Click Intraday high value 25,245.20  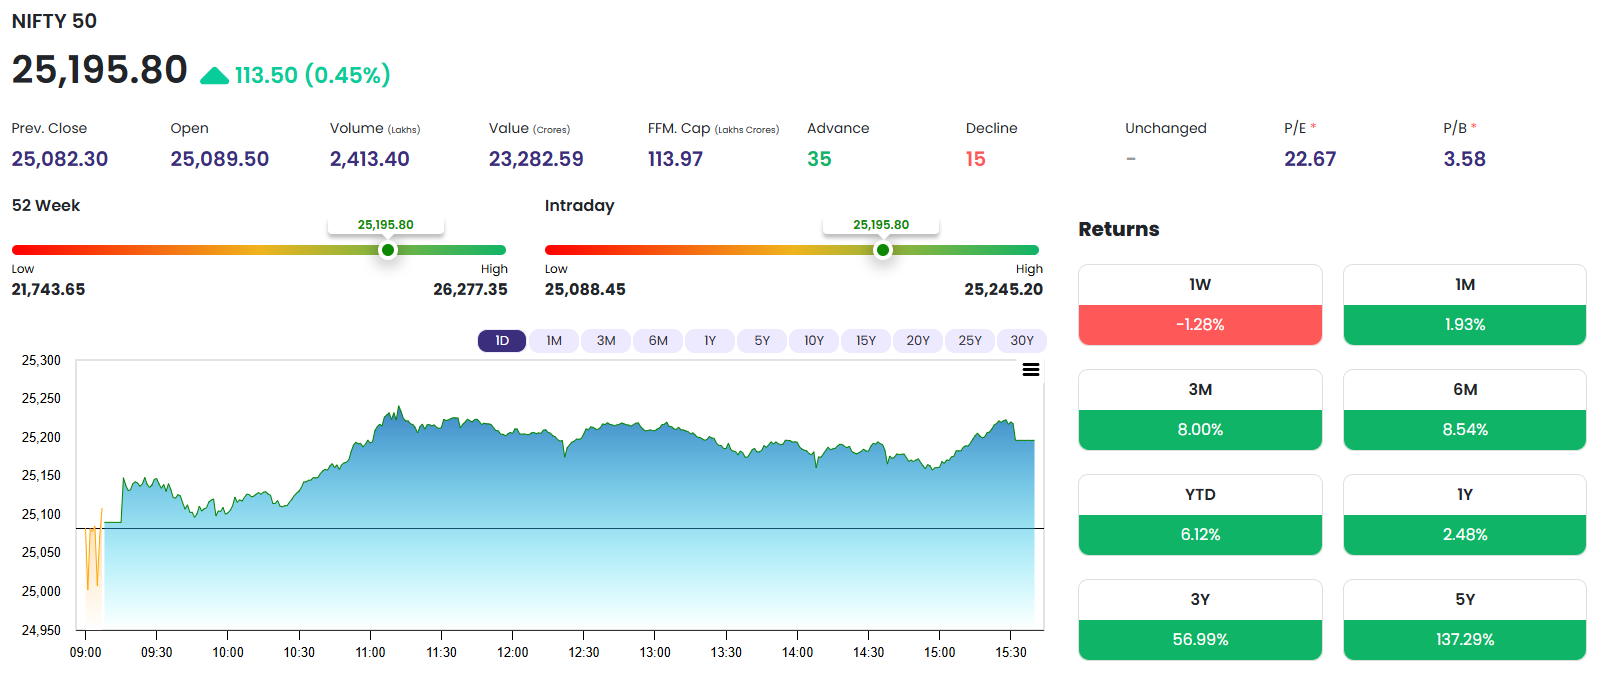1003,289
